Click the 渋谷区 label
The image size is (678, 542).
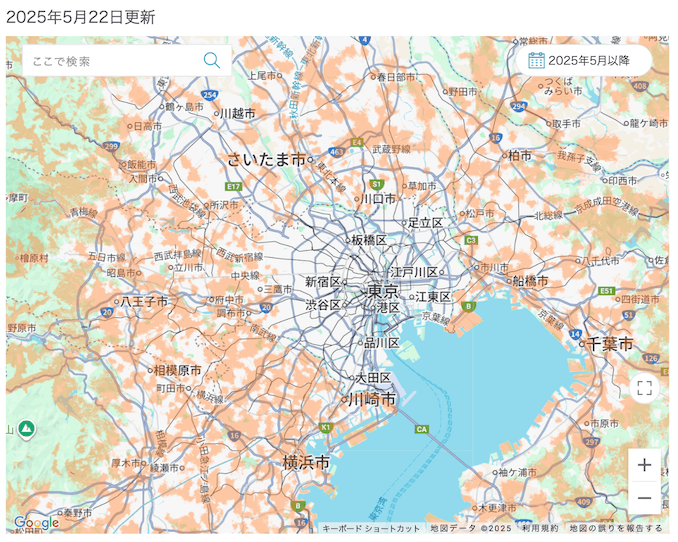tap(323, 305)
